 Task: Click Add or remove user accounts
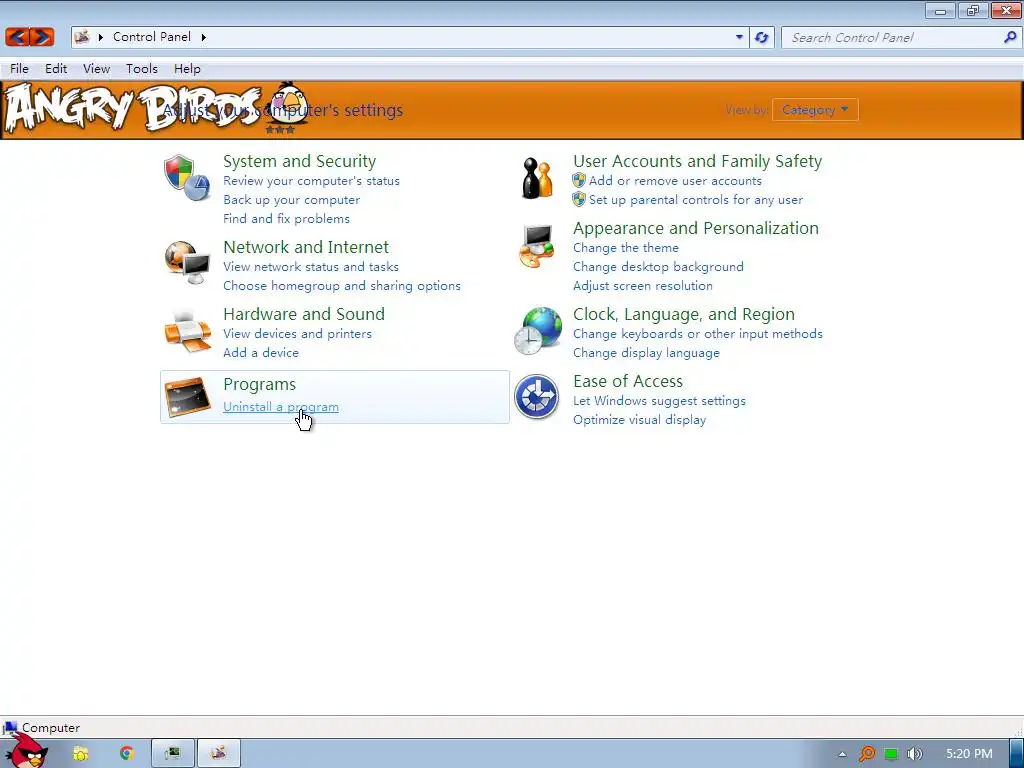click(x=675, y=181)
